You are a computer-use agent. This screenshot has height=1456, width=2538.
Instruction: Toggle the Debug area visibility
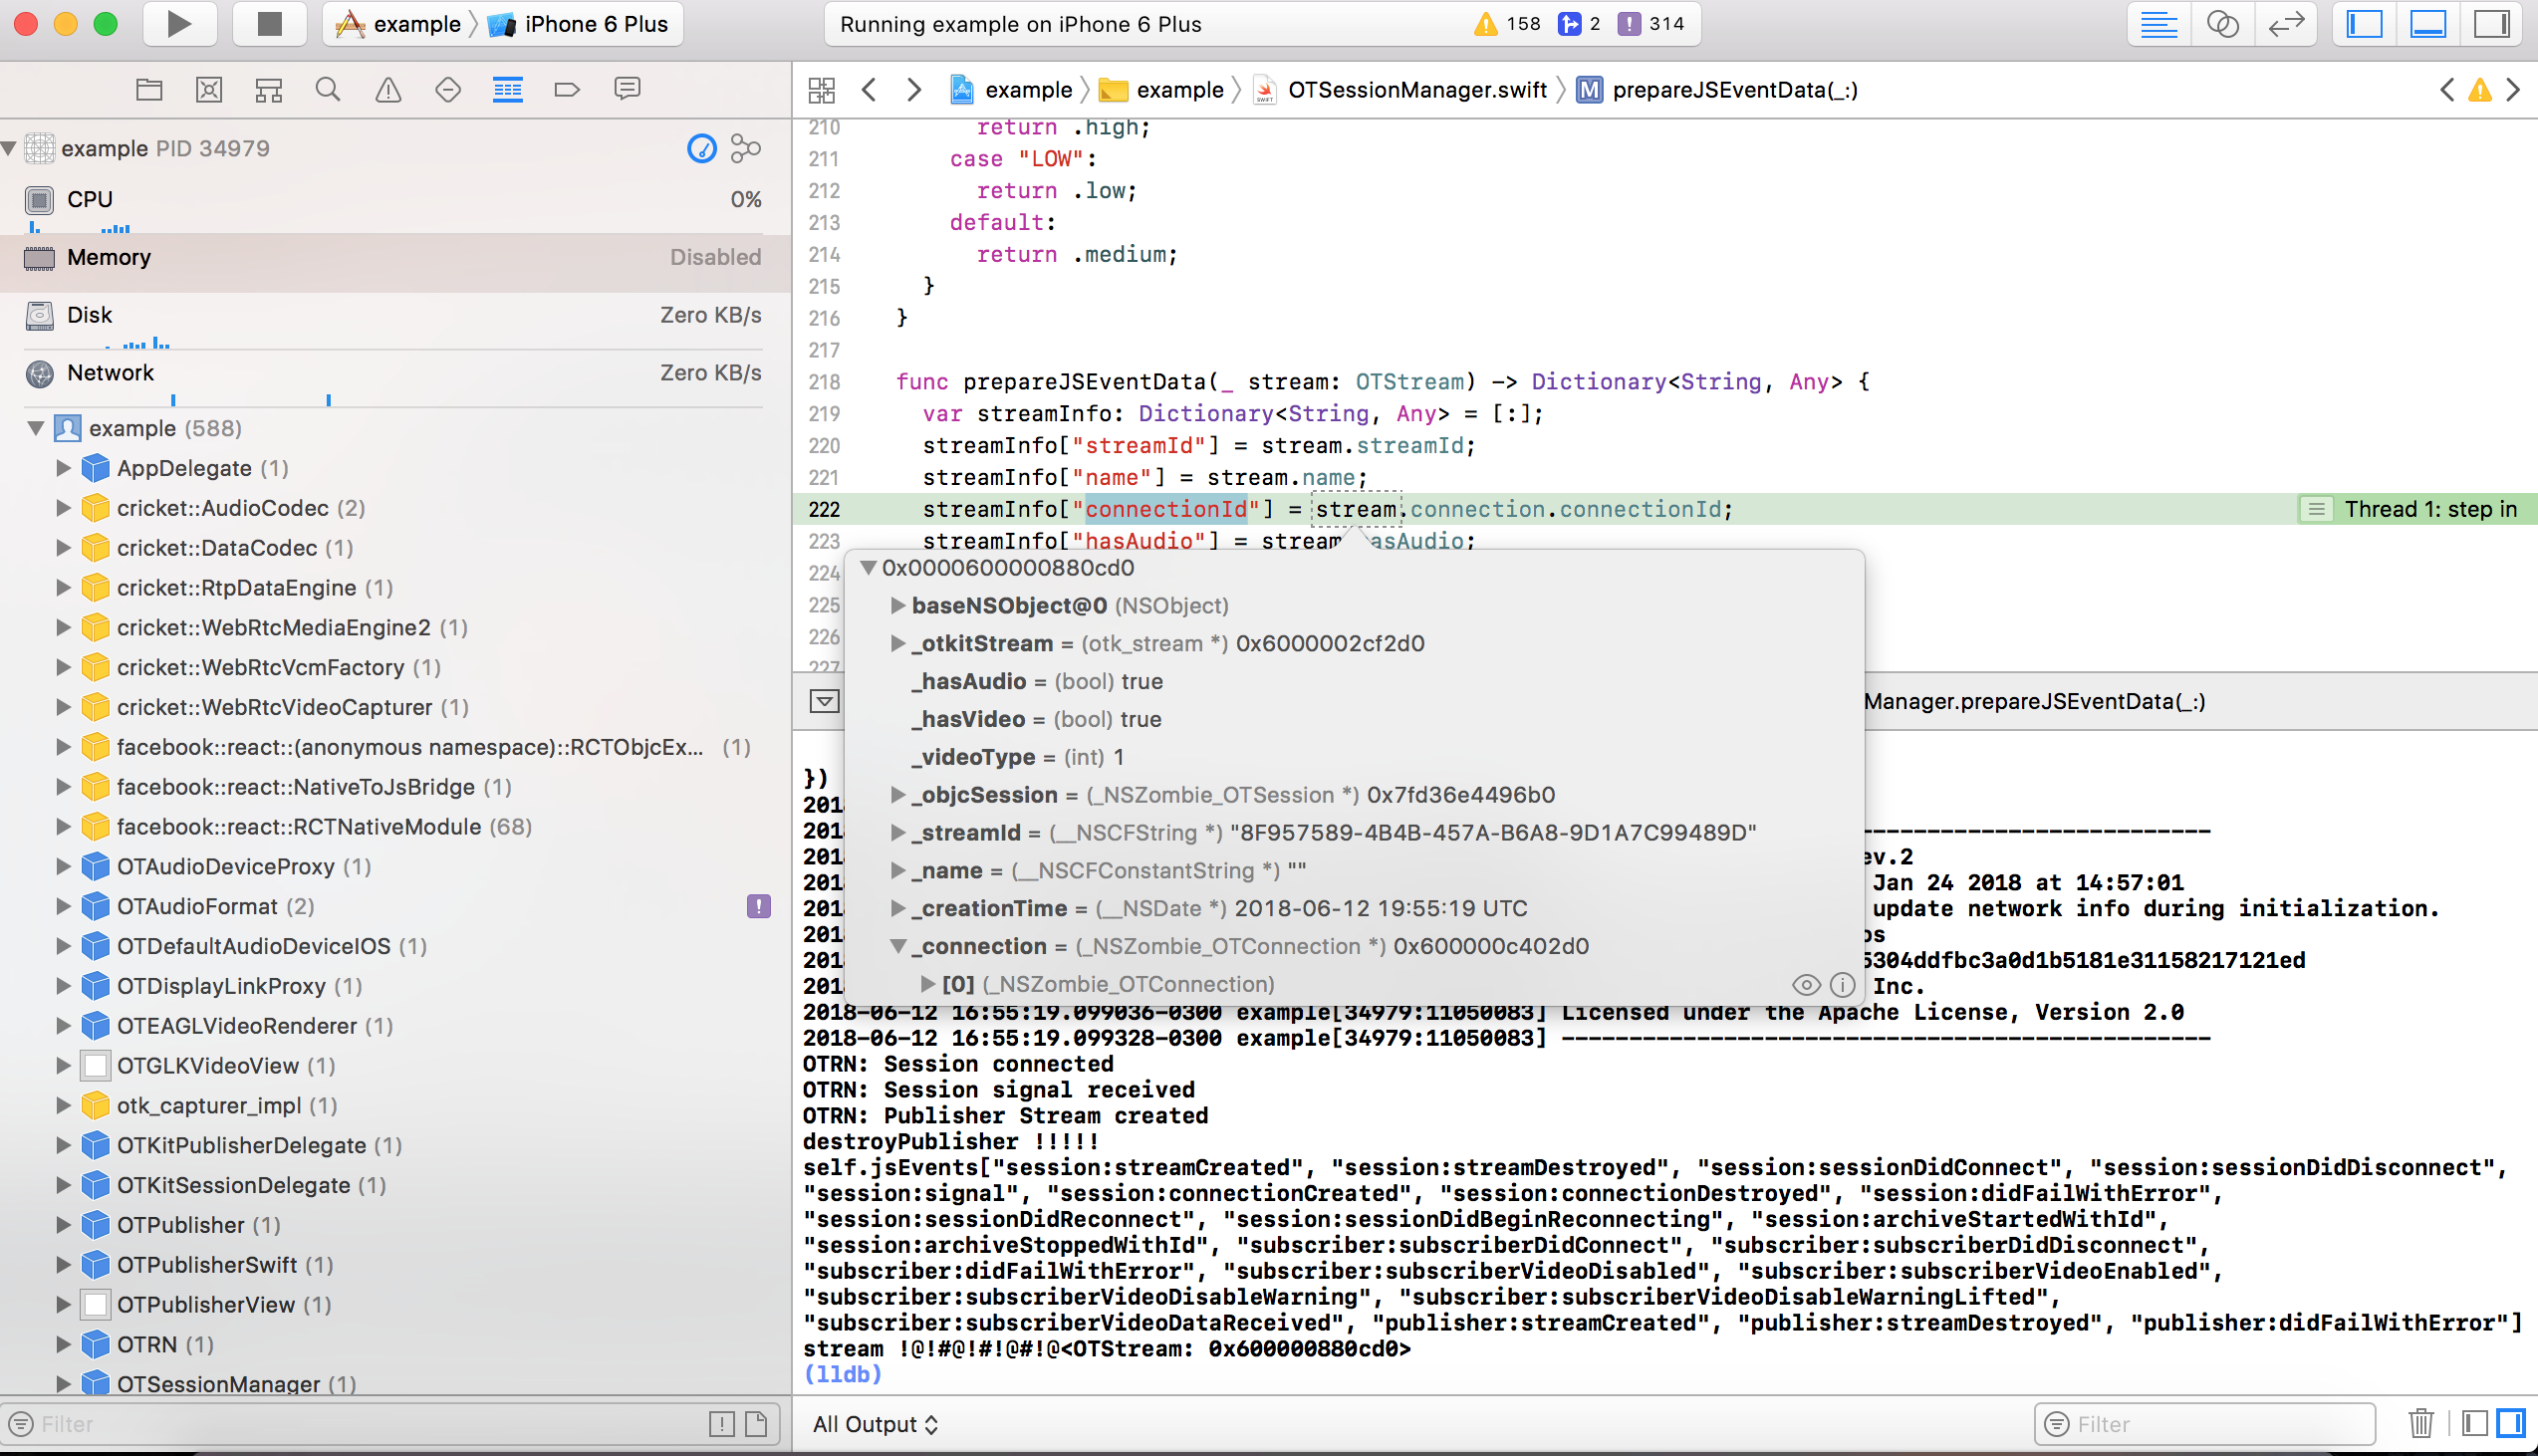pyautogui.click(x=2428, y=23)
